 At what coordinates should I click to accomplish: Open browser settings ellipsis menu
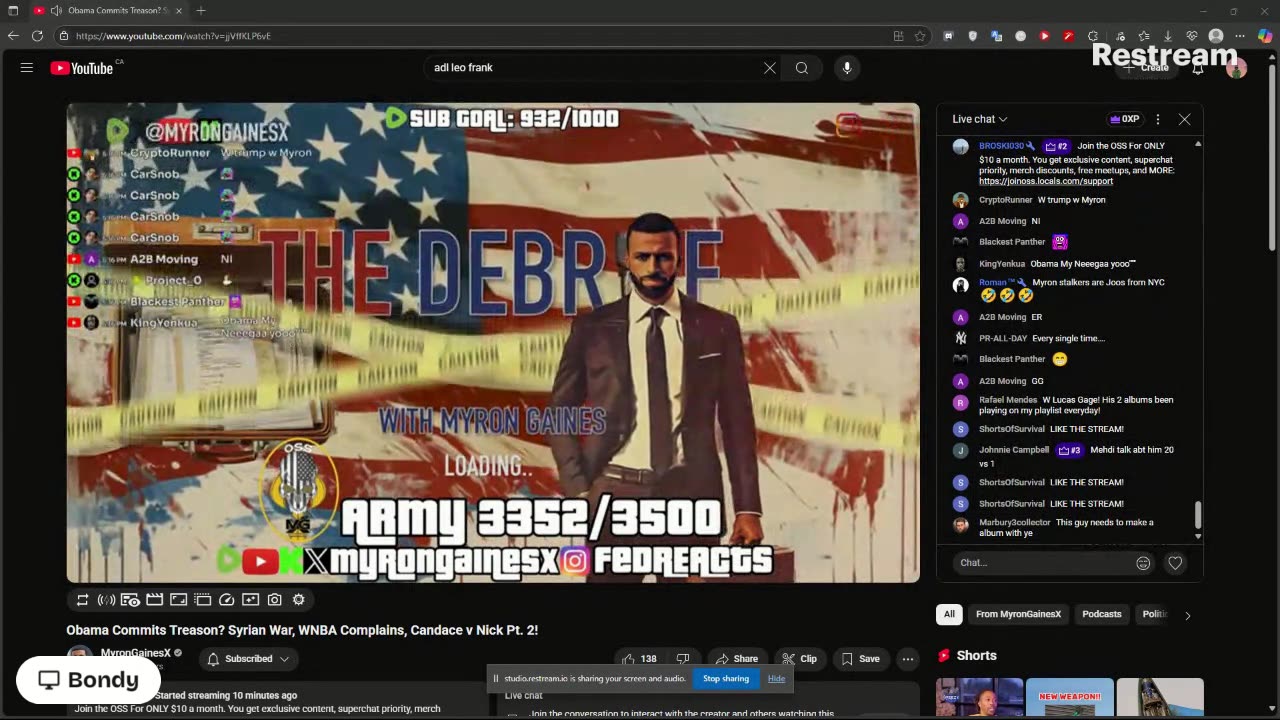pyautogui.click(x=1240, y=36)
